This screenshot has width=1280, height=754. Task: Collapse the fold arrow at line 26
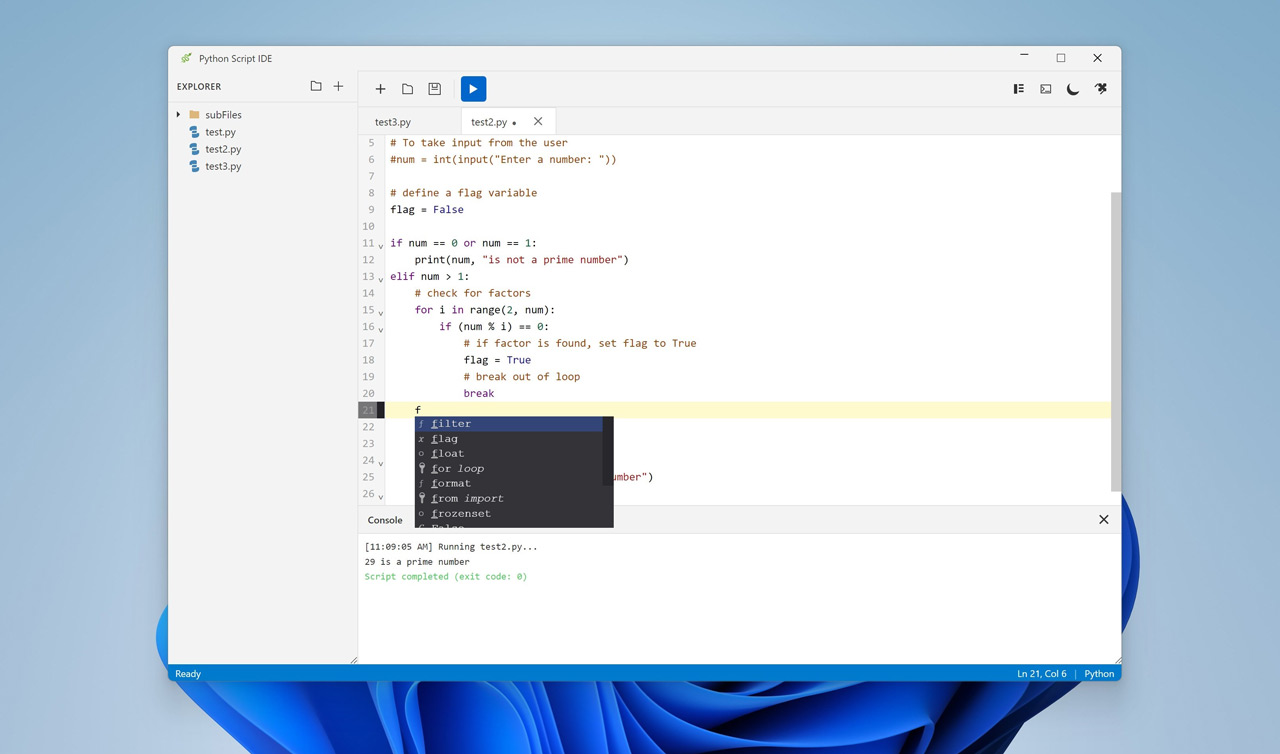[x=381, y=496]
